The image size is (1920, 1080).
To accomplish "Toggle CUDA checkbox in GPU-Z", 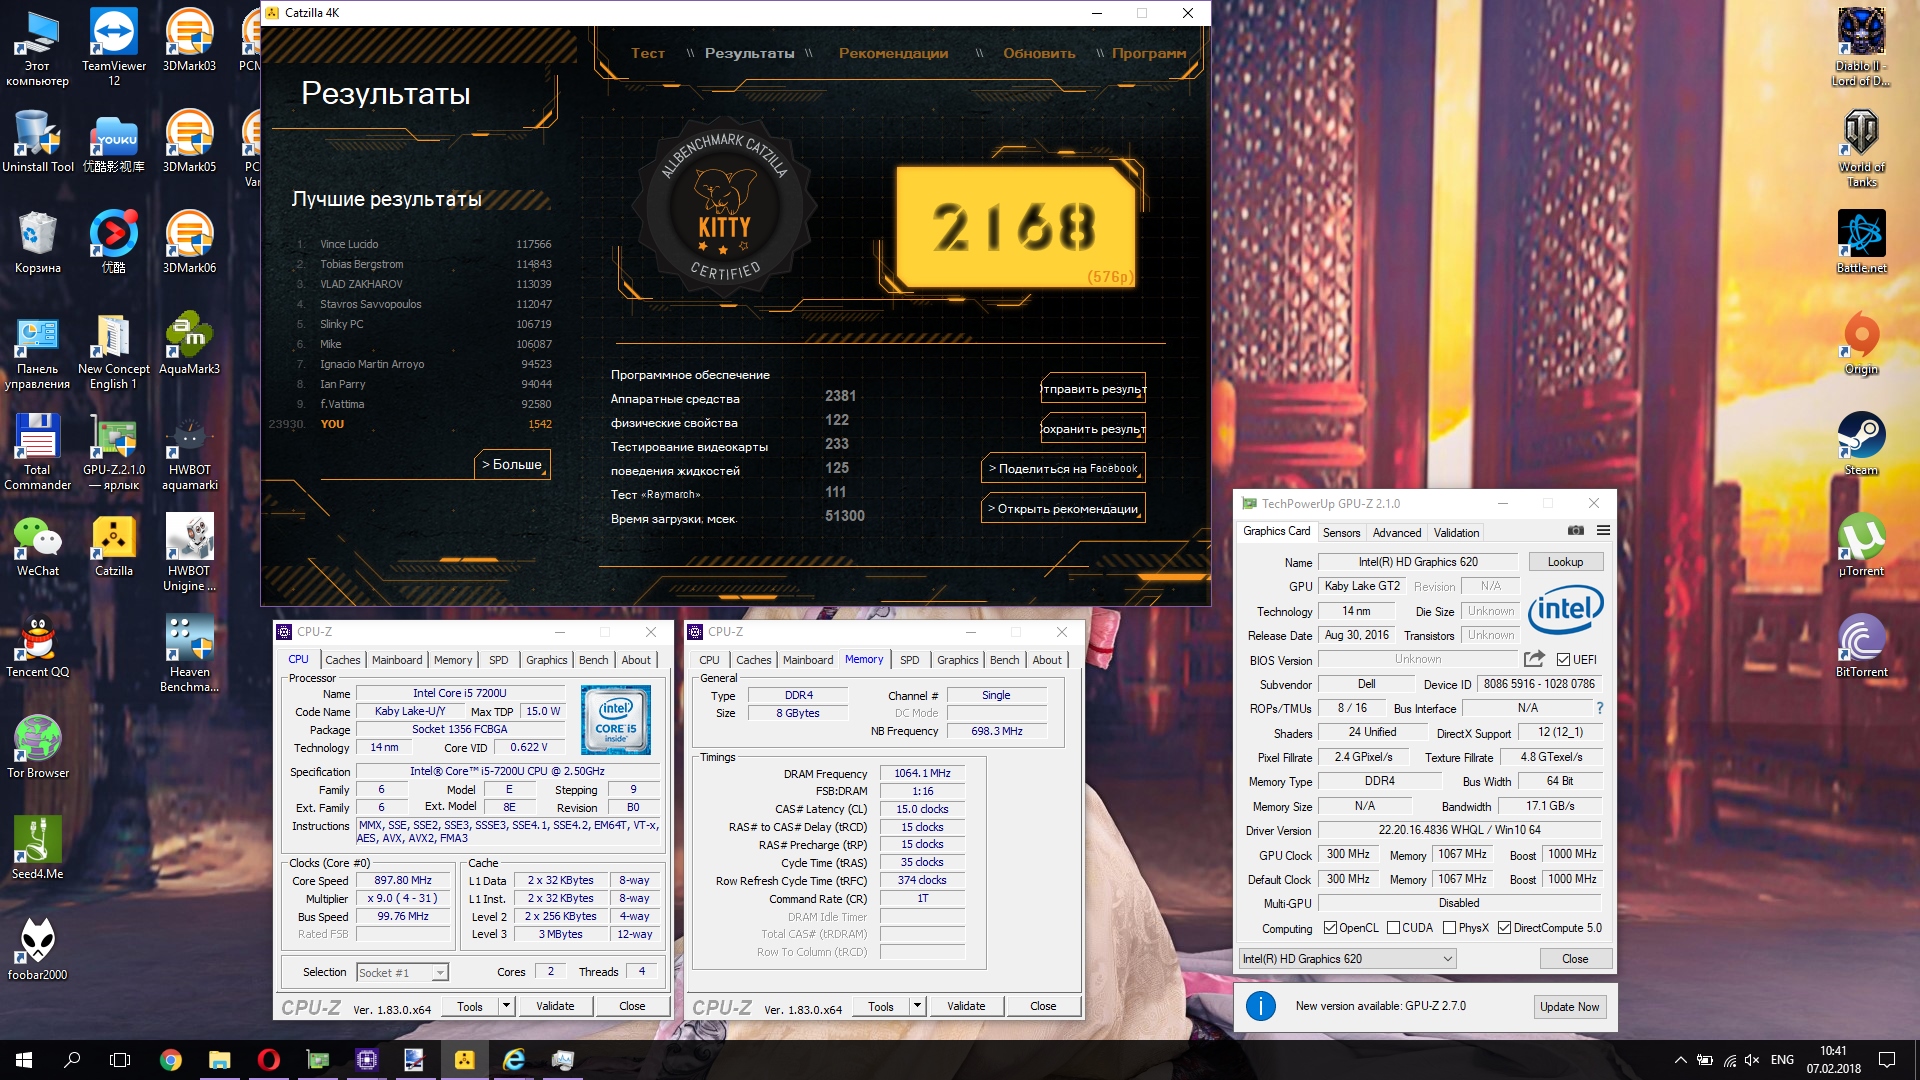I will [1393, 928].
